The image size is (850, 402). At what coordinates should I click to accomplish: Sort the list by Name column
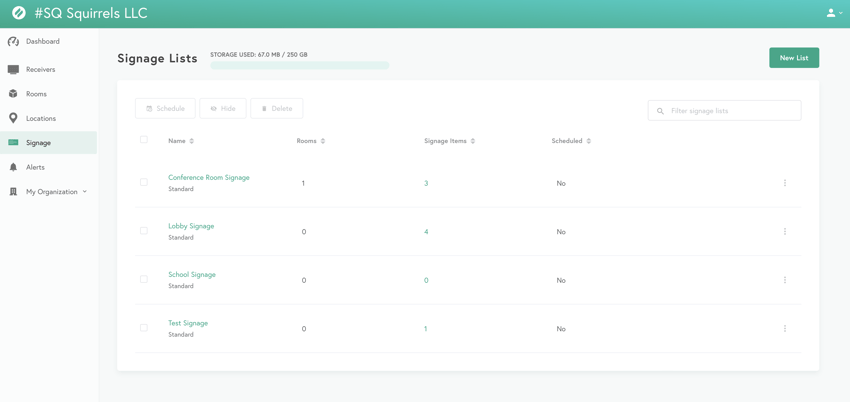(x=180, y=141)
